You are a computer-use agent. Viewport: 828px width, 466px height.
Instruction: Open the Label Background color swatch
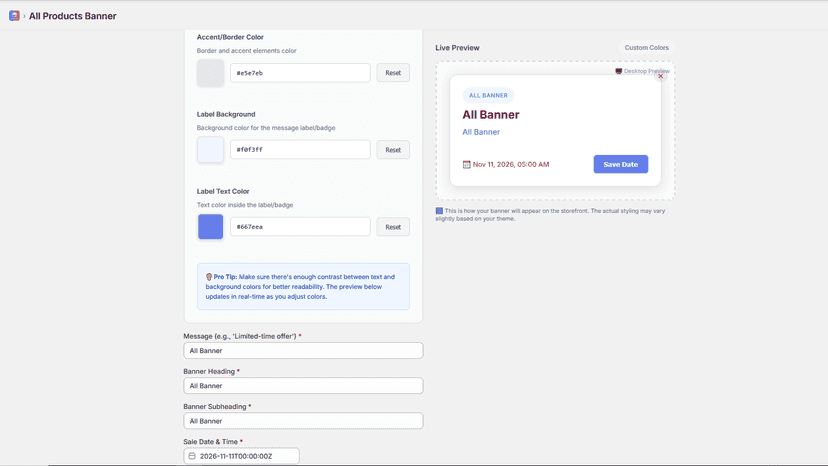tap(210, 150)
